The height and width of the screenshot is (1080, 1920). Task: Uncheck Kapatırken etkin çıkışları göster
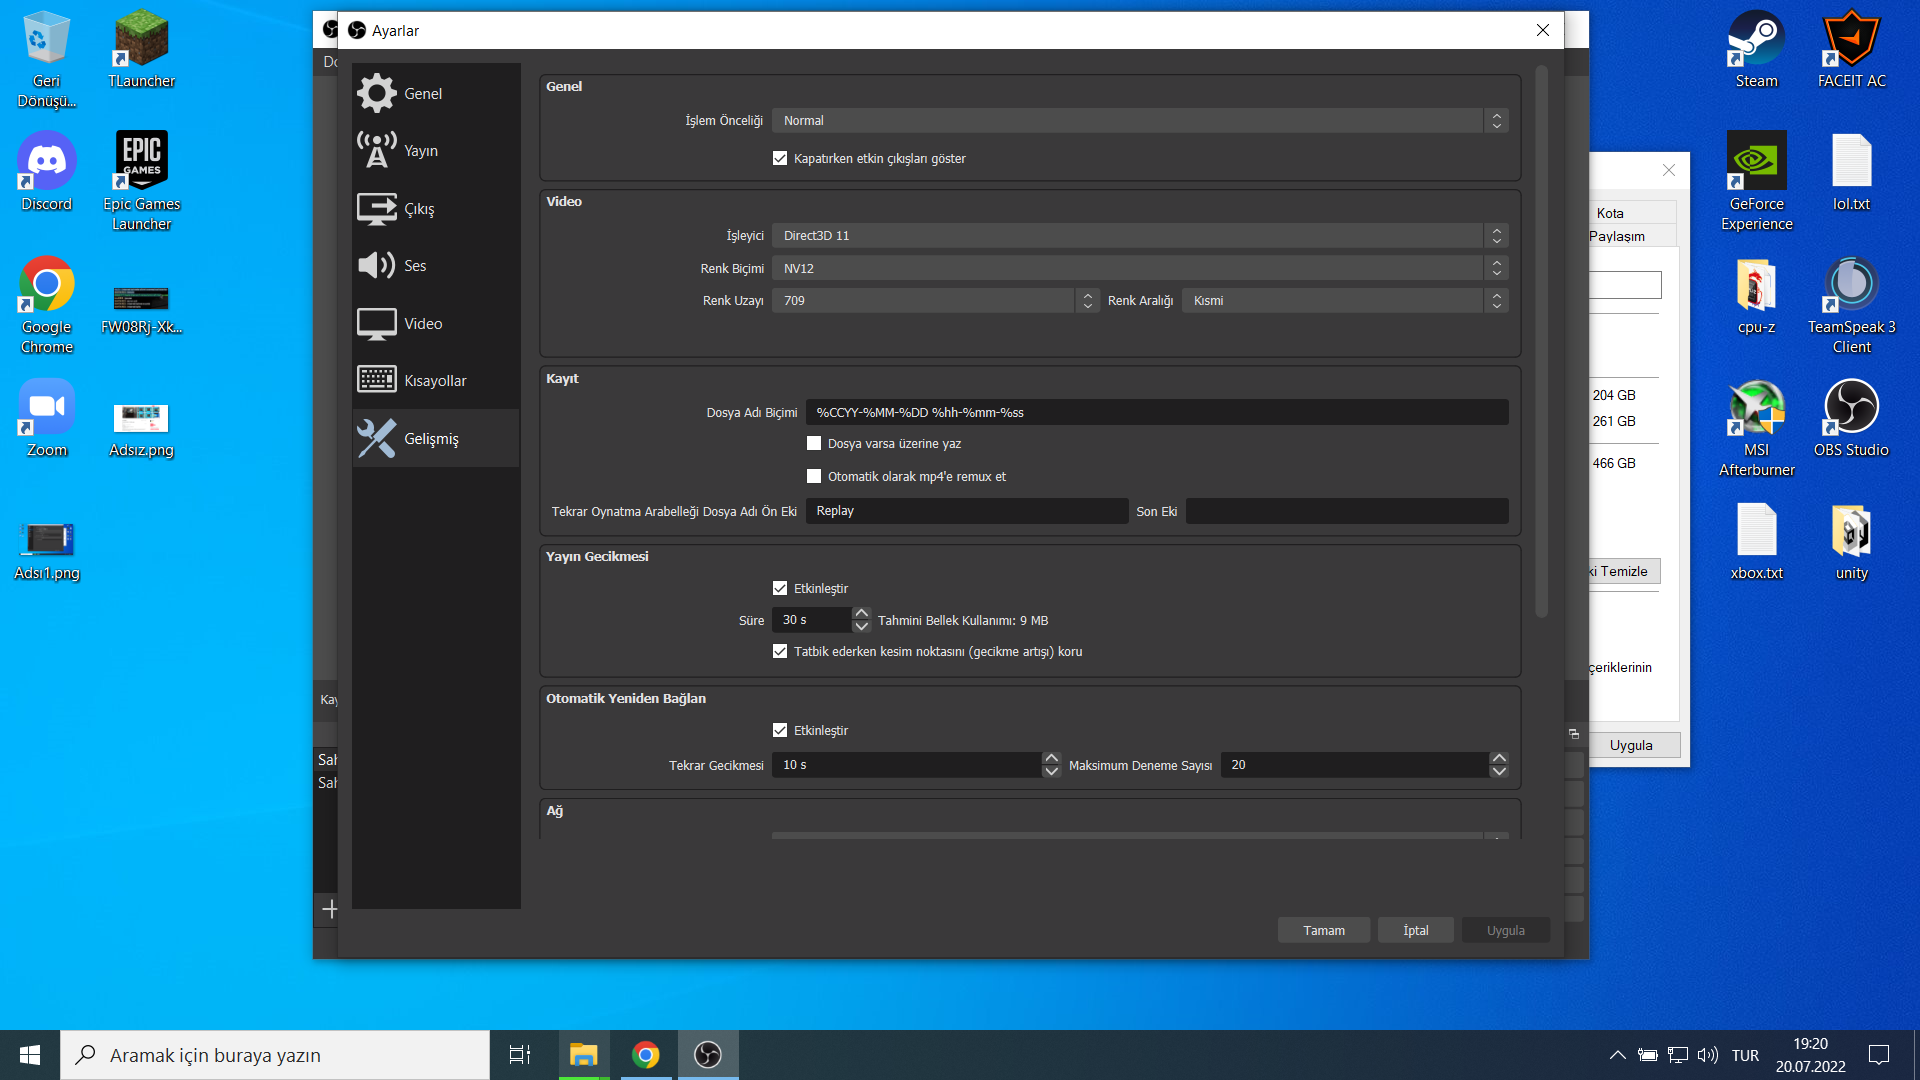pos(780,158)
